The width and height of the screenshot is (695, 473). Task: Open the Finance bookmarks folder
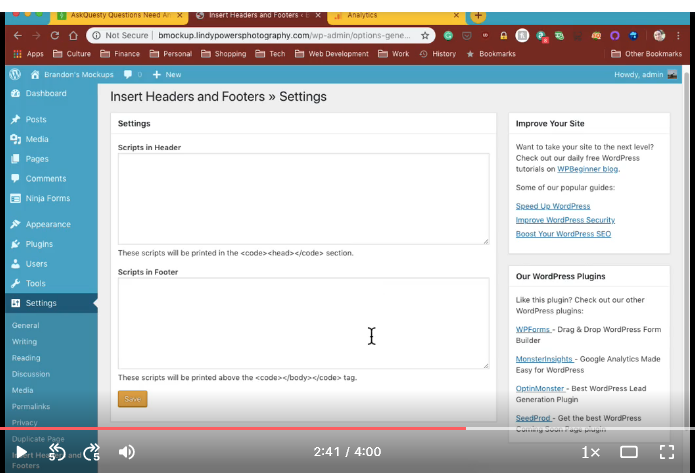[120, 54]
